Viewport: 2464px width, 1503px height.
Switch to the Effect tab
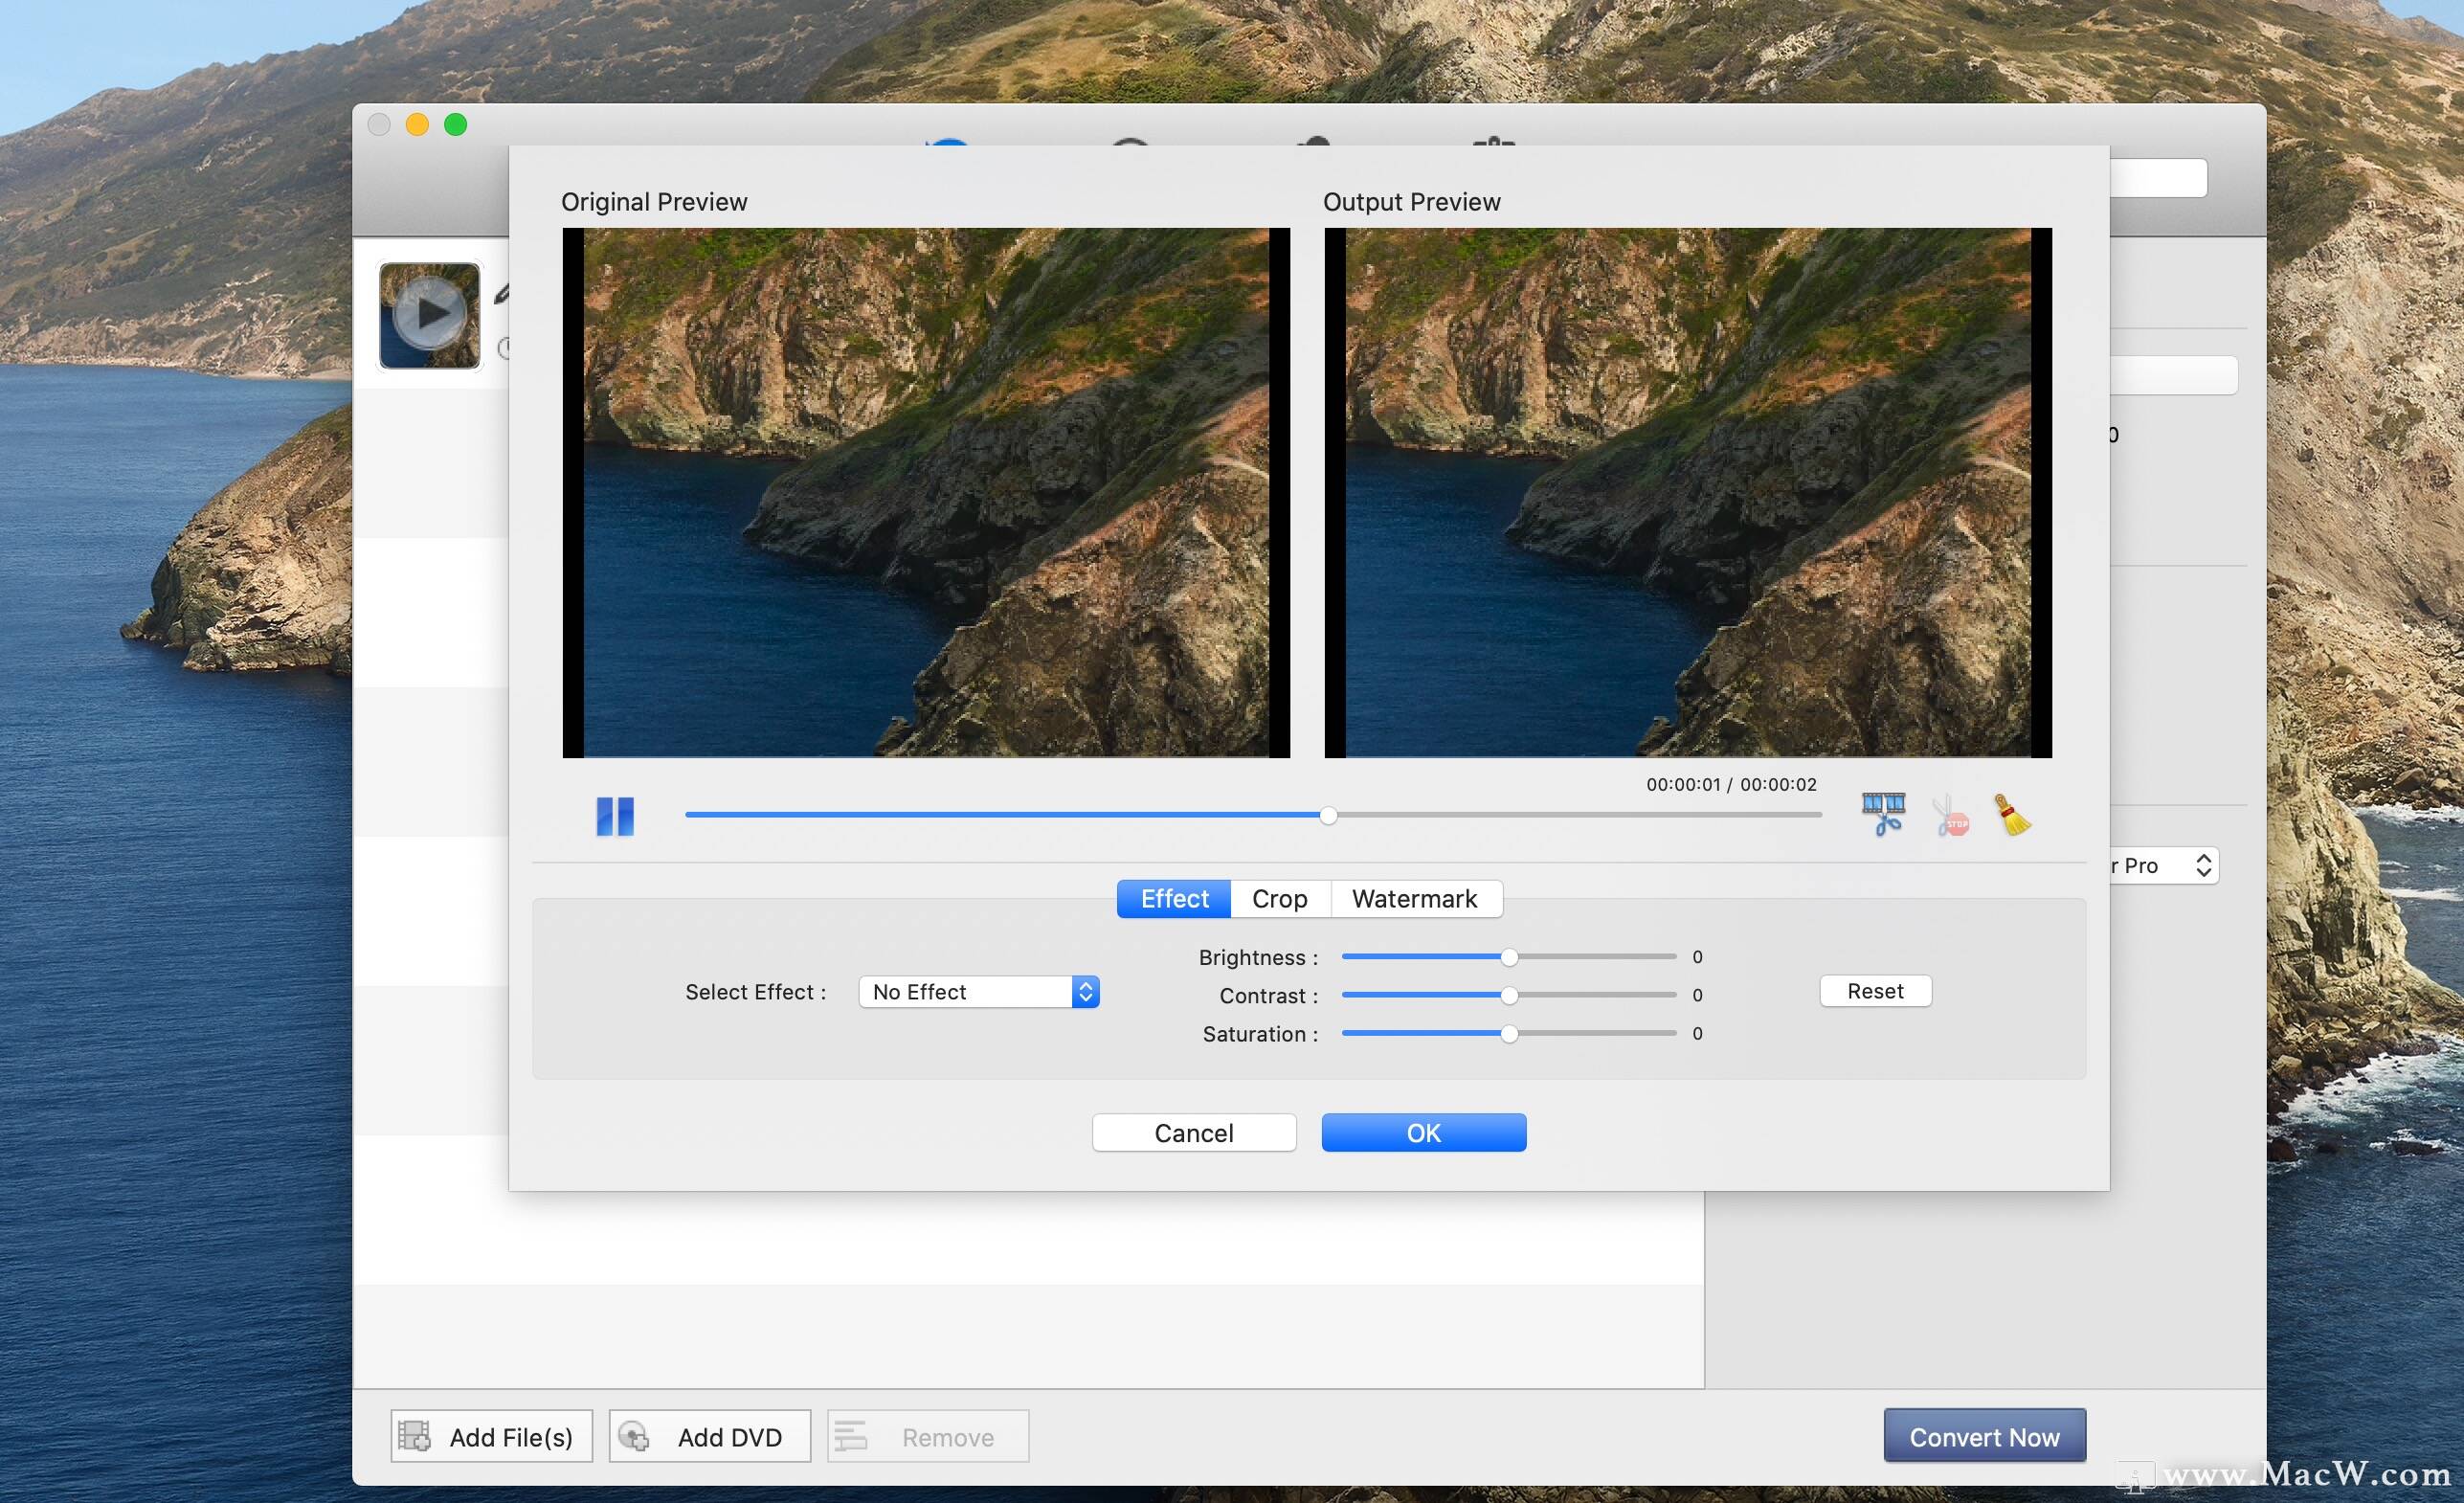pos(1174,898)
